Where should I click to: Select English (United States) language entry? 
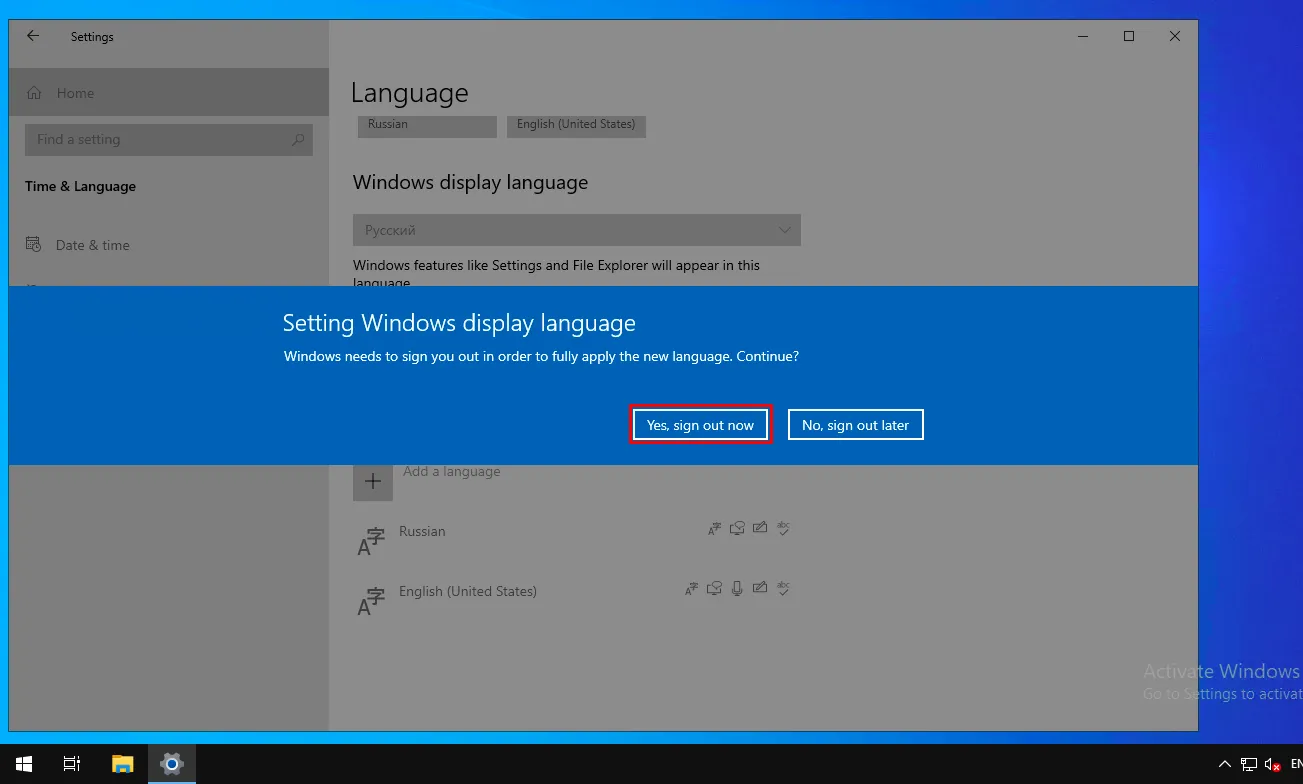[x=467, y=592]
